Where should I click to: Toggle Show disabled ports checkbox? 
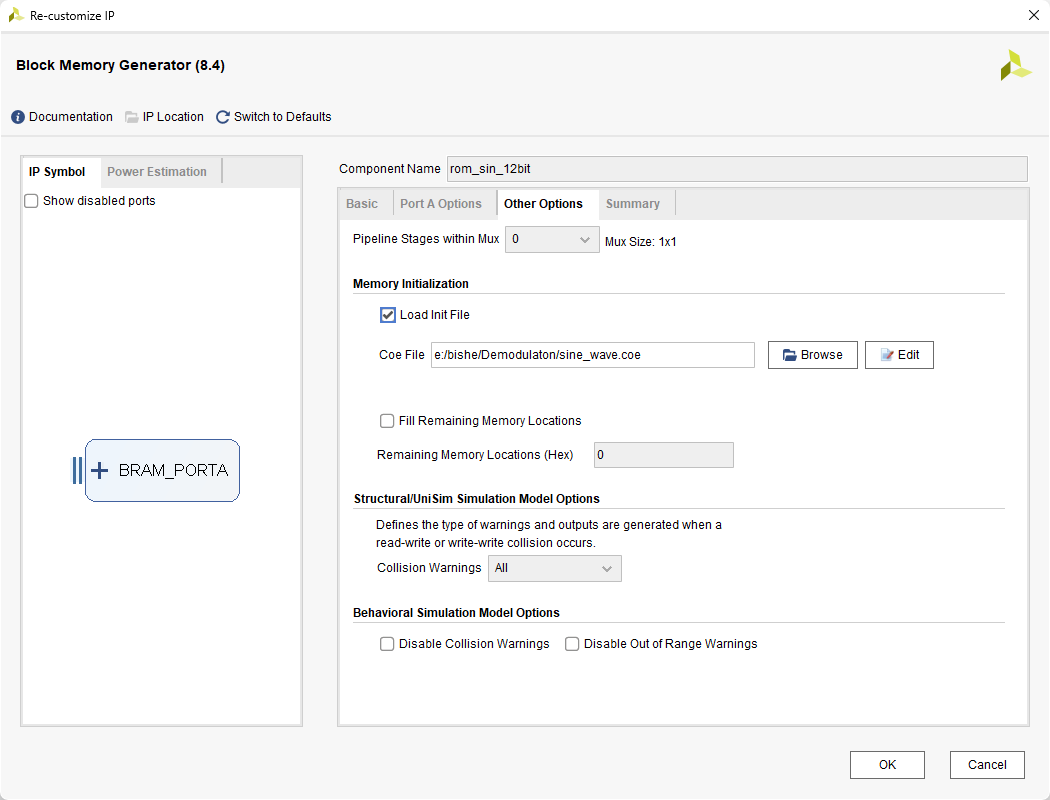pyautogui.click(x=31, y=201)
